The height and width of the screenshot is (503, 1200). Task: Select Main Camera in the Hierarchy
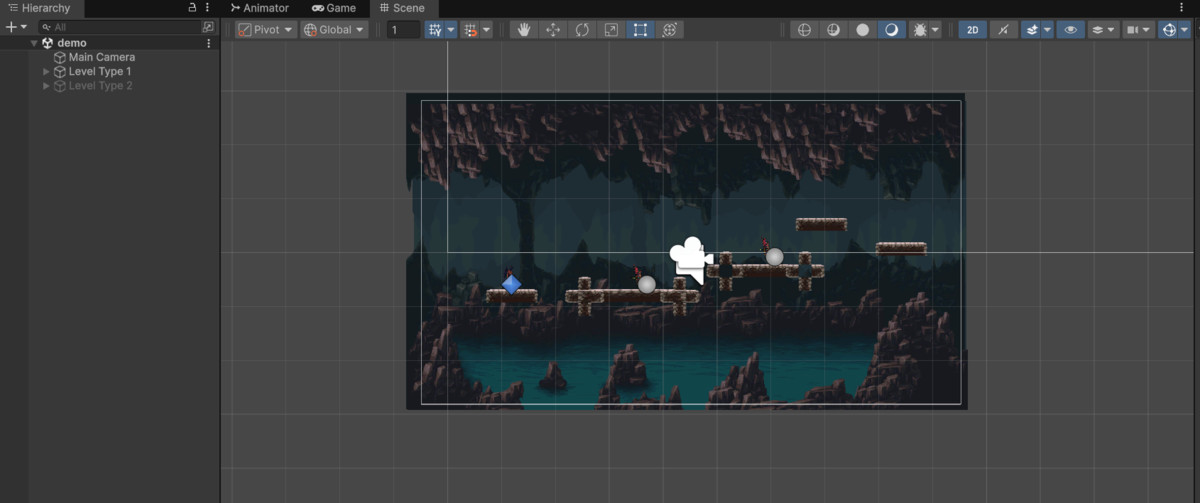point(101,57)
